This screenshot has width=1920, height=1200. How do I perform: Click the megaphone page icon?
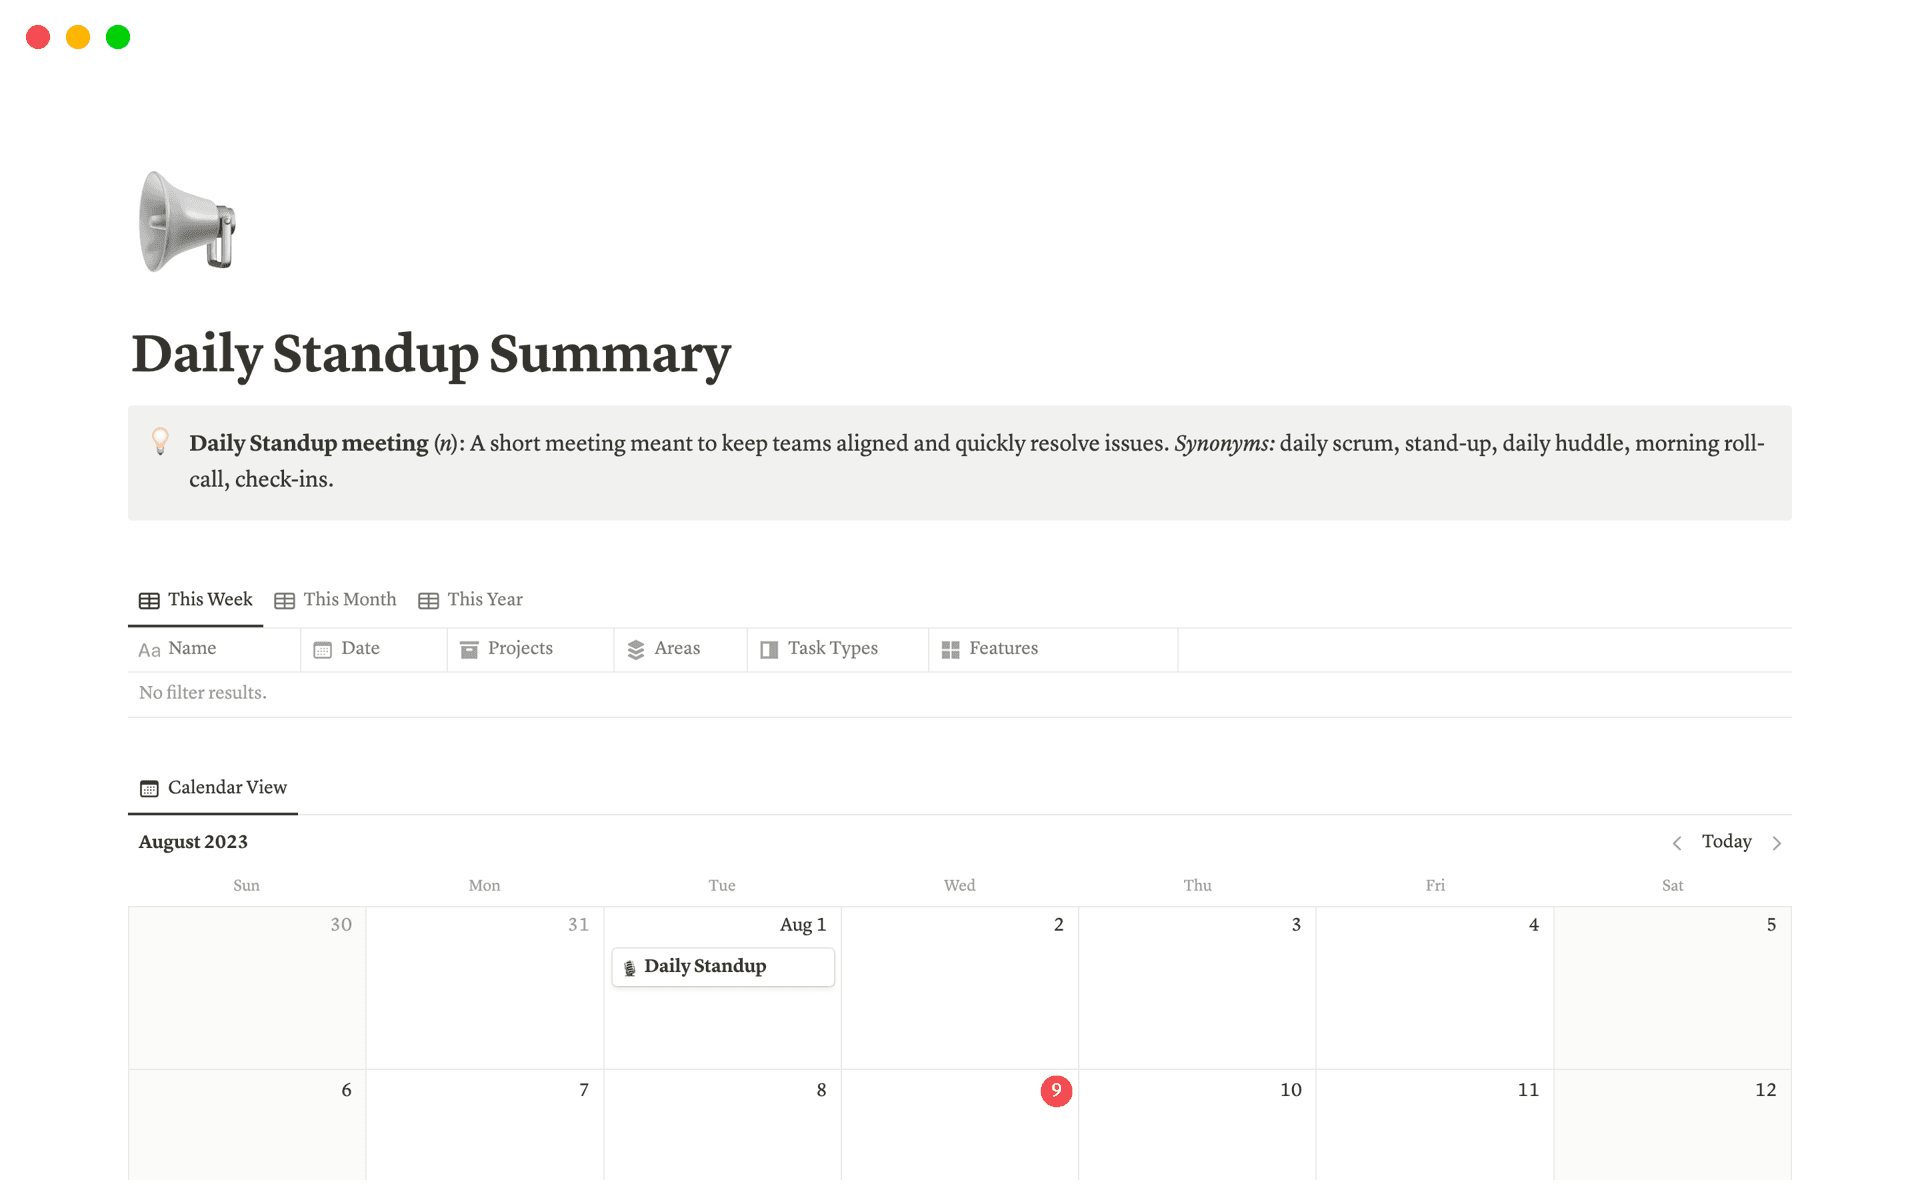click(x=186, y=222)
